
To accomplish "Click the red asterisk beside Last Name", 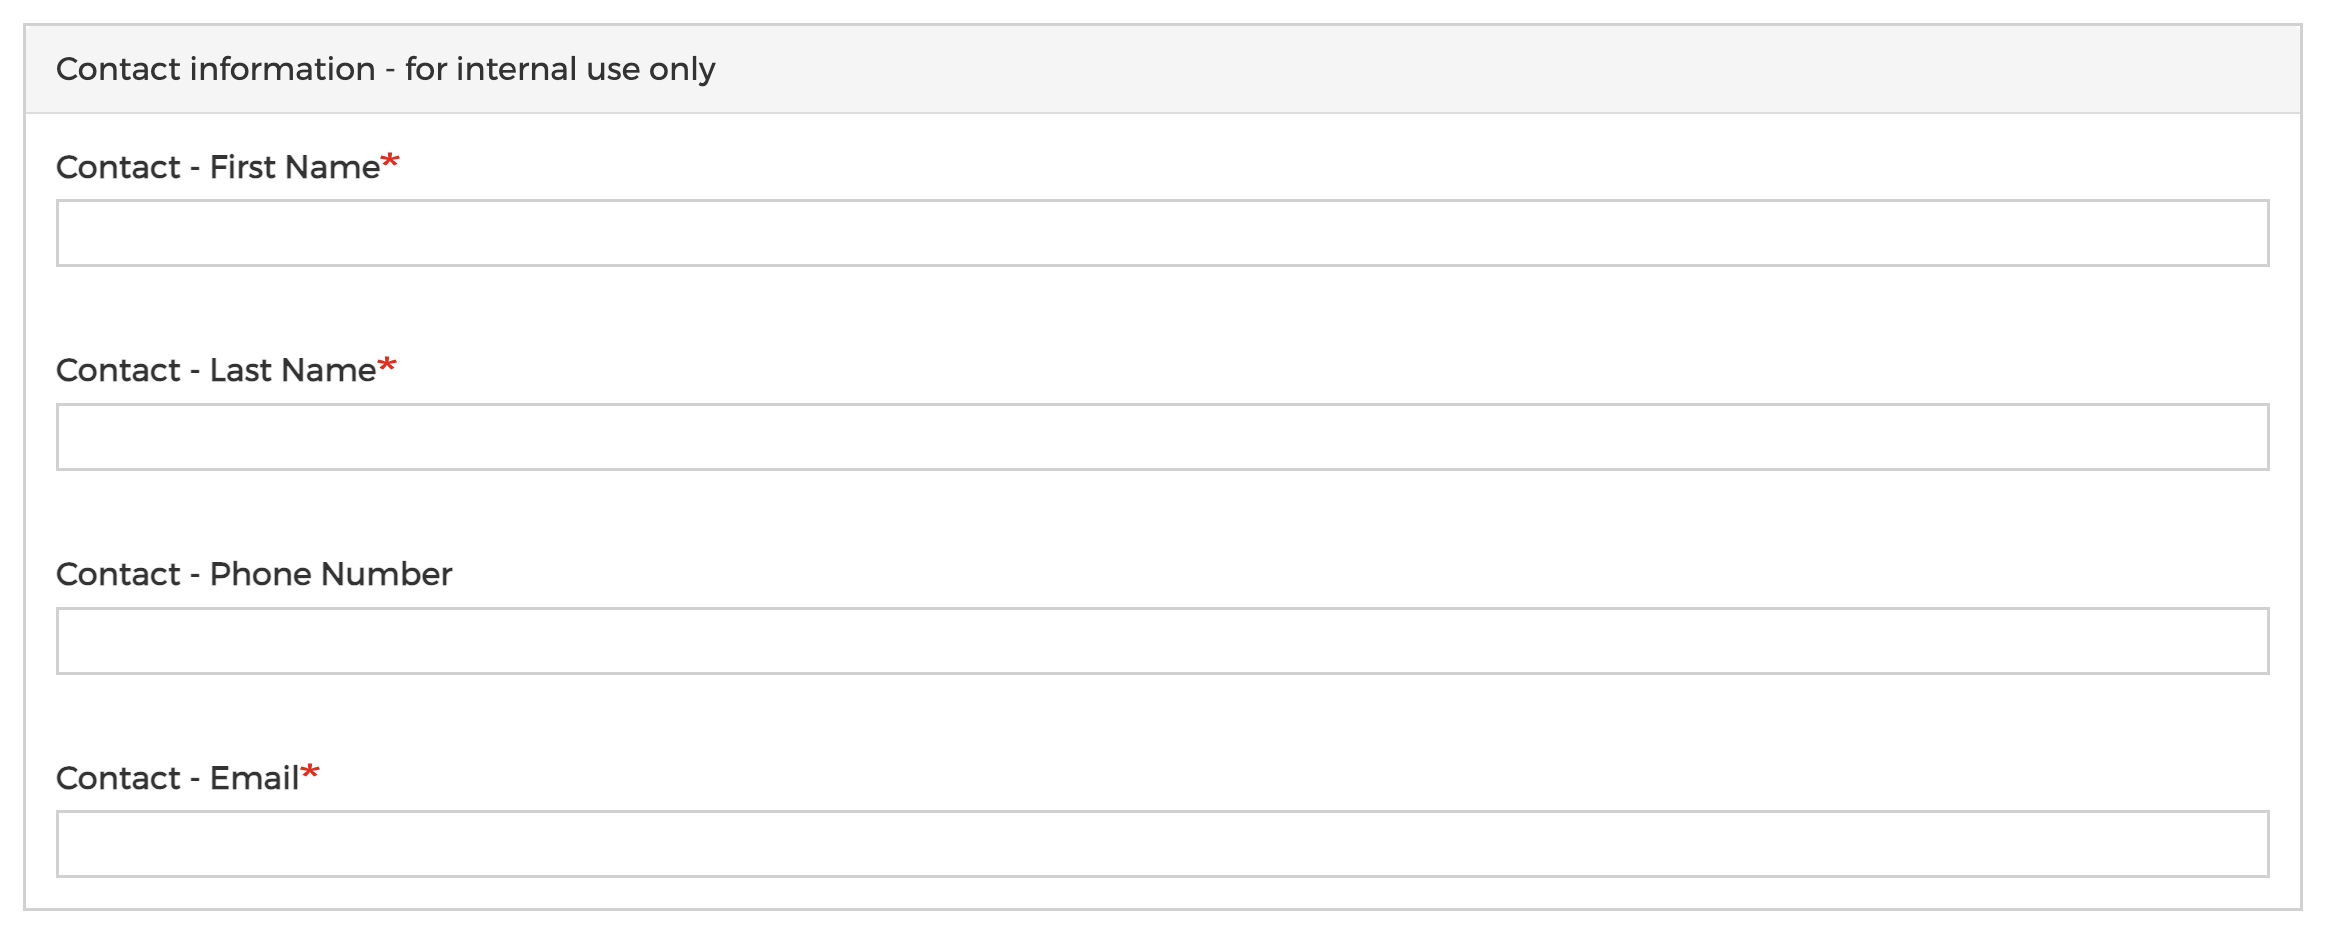I will [387, 365].
